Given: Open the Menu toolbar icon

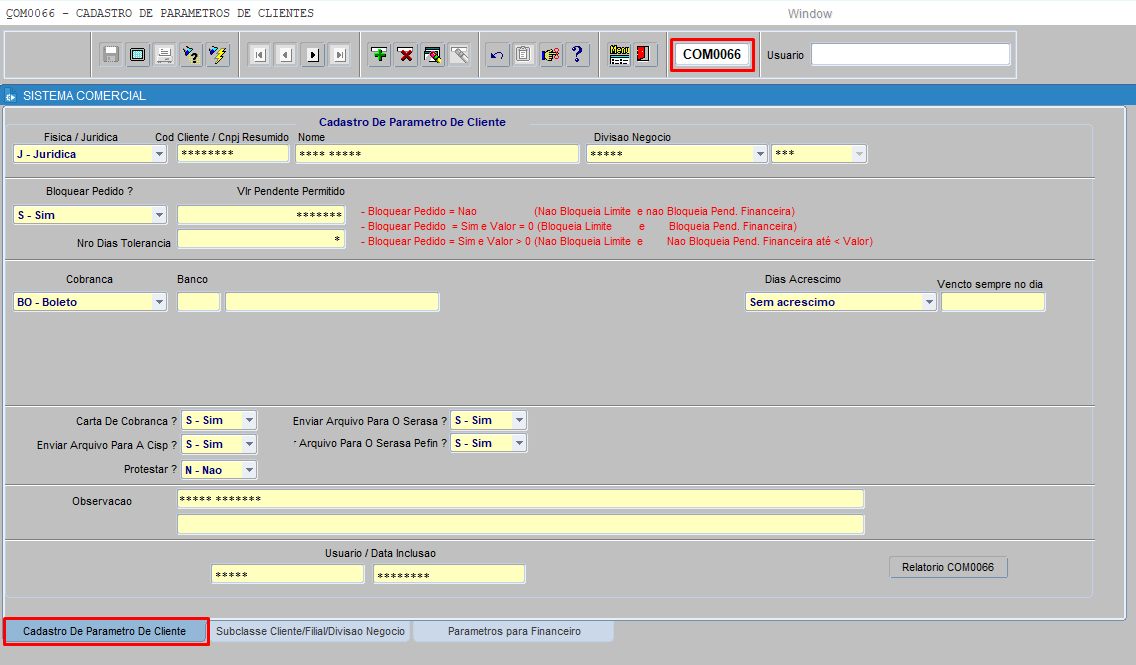Looking at the screenshot, I should tap(620, 55).
